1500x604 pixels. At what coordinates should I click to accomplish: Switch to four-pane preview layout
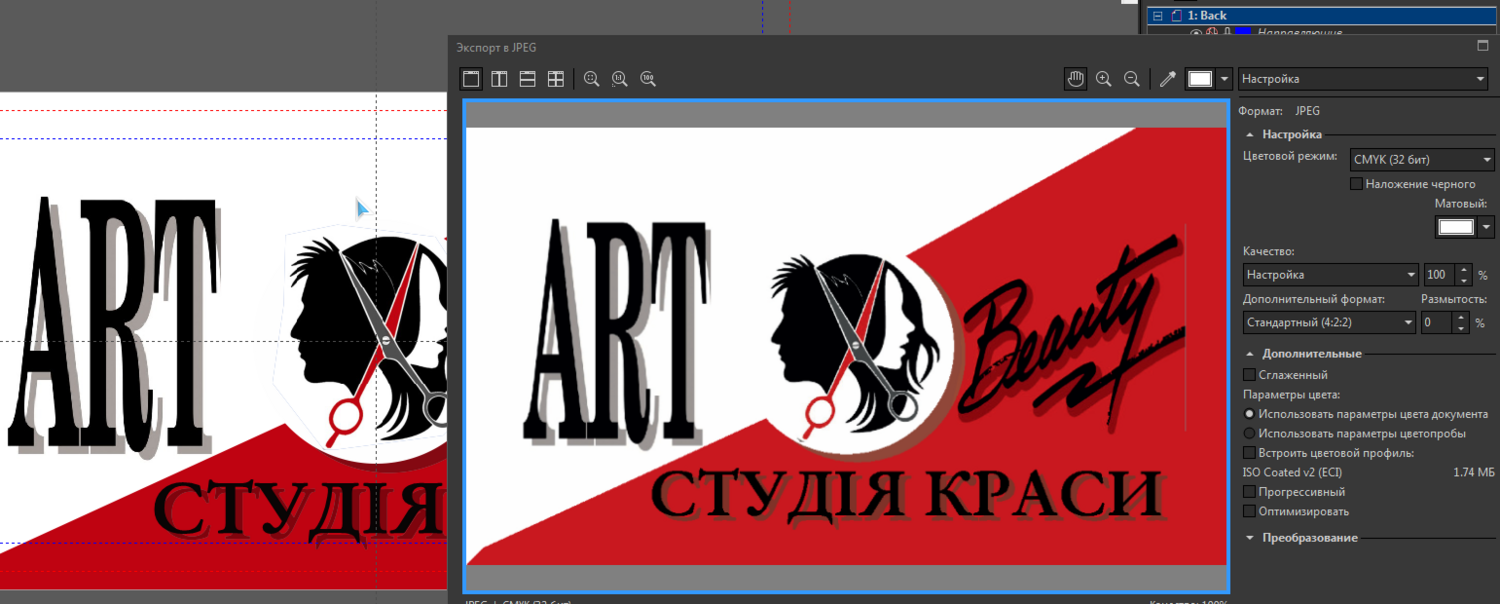tap(556, 78)
